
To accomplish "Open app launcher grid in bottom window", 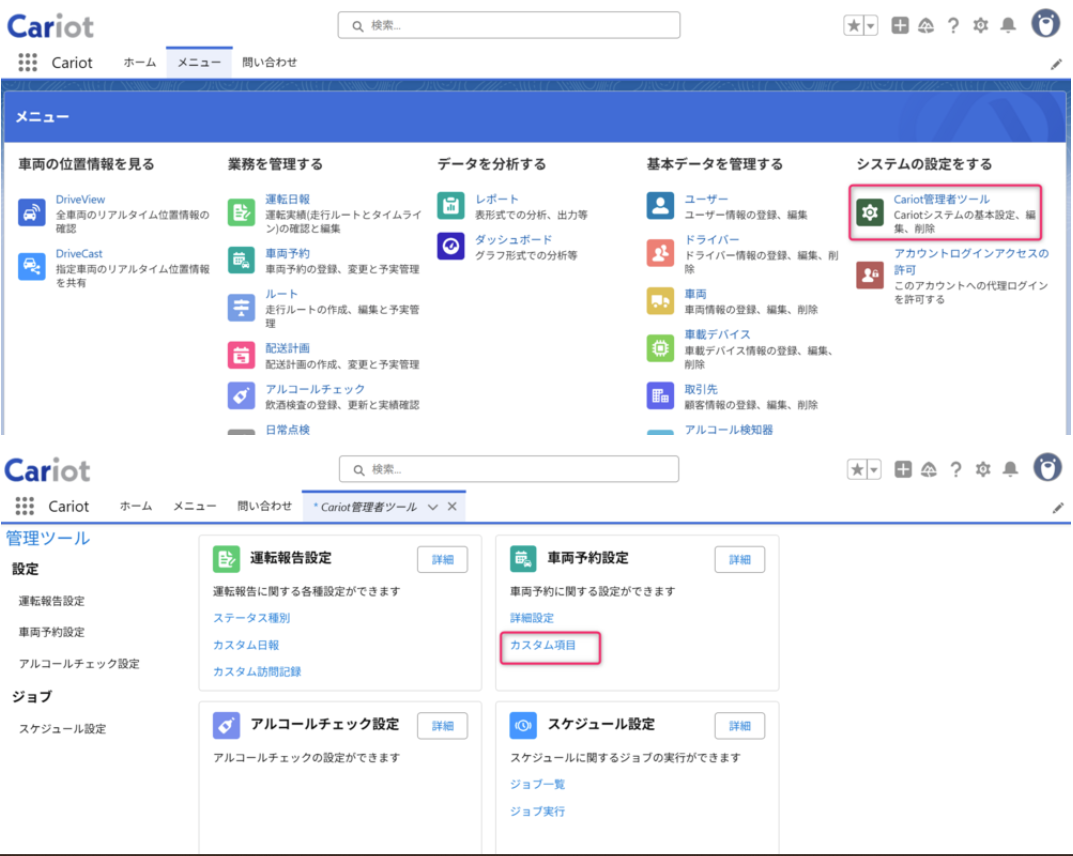I will click(25, 506).
